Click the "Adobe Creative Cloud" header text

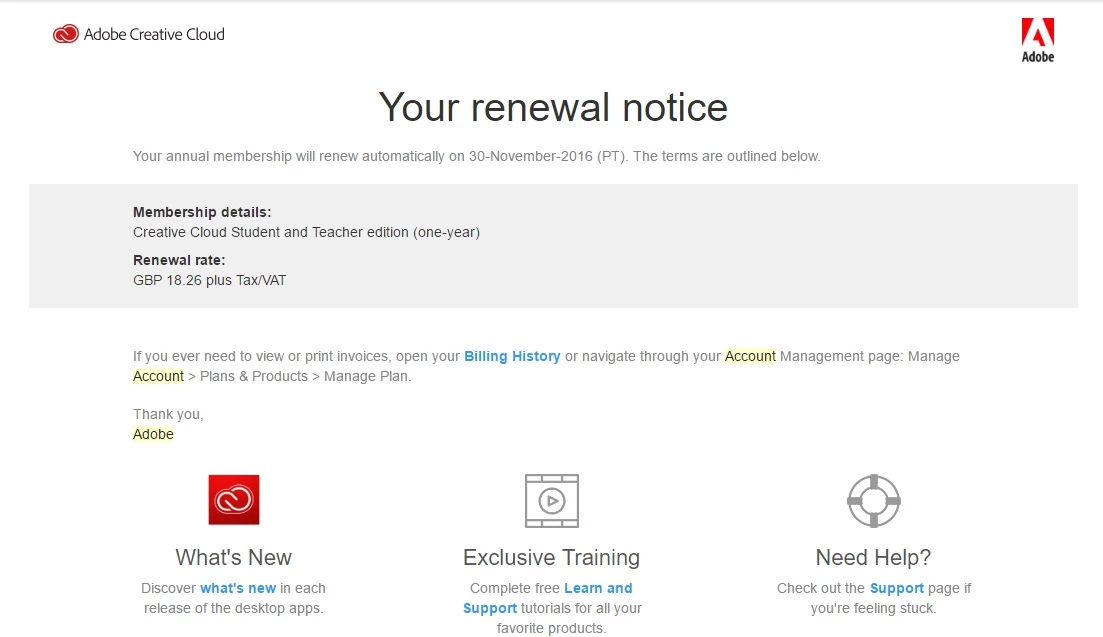154,34
